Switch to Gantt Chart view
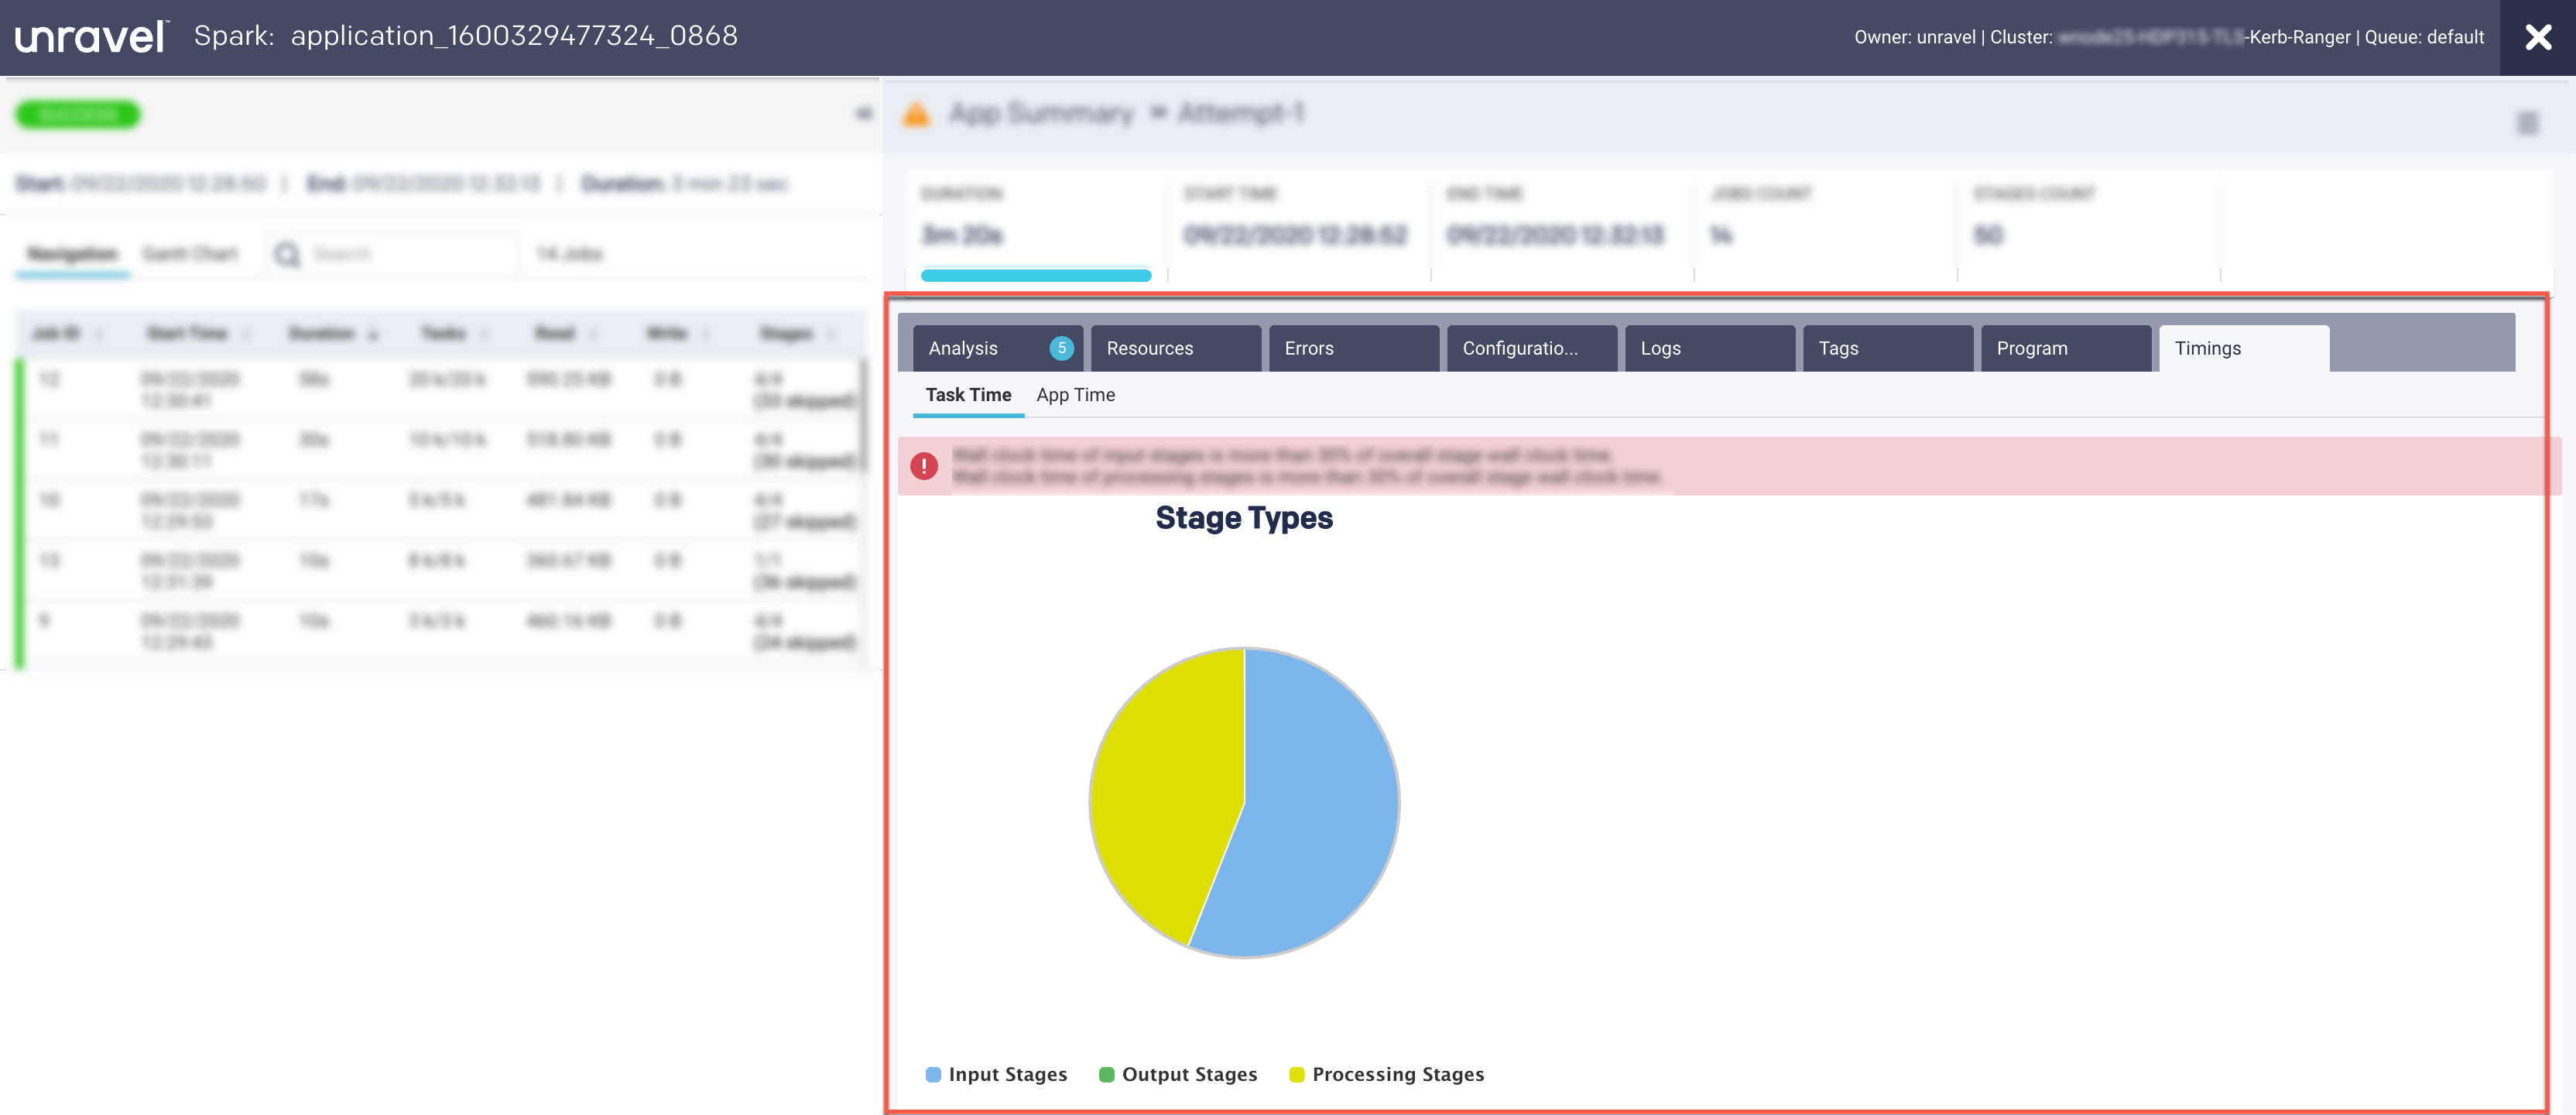 pos(190,254)
